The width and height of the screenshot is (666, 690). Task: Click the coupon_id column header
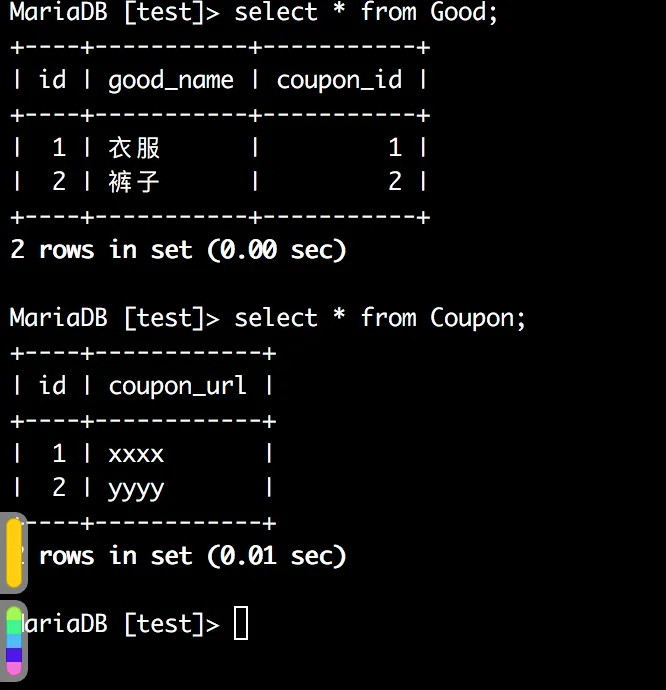[339, 80]
